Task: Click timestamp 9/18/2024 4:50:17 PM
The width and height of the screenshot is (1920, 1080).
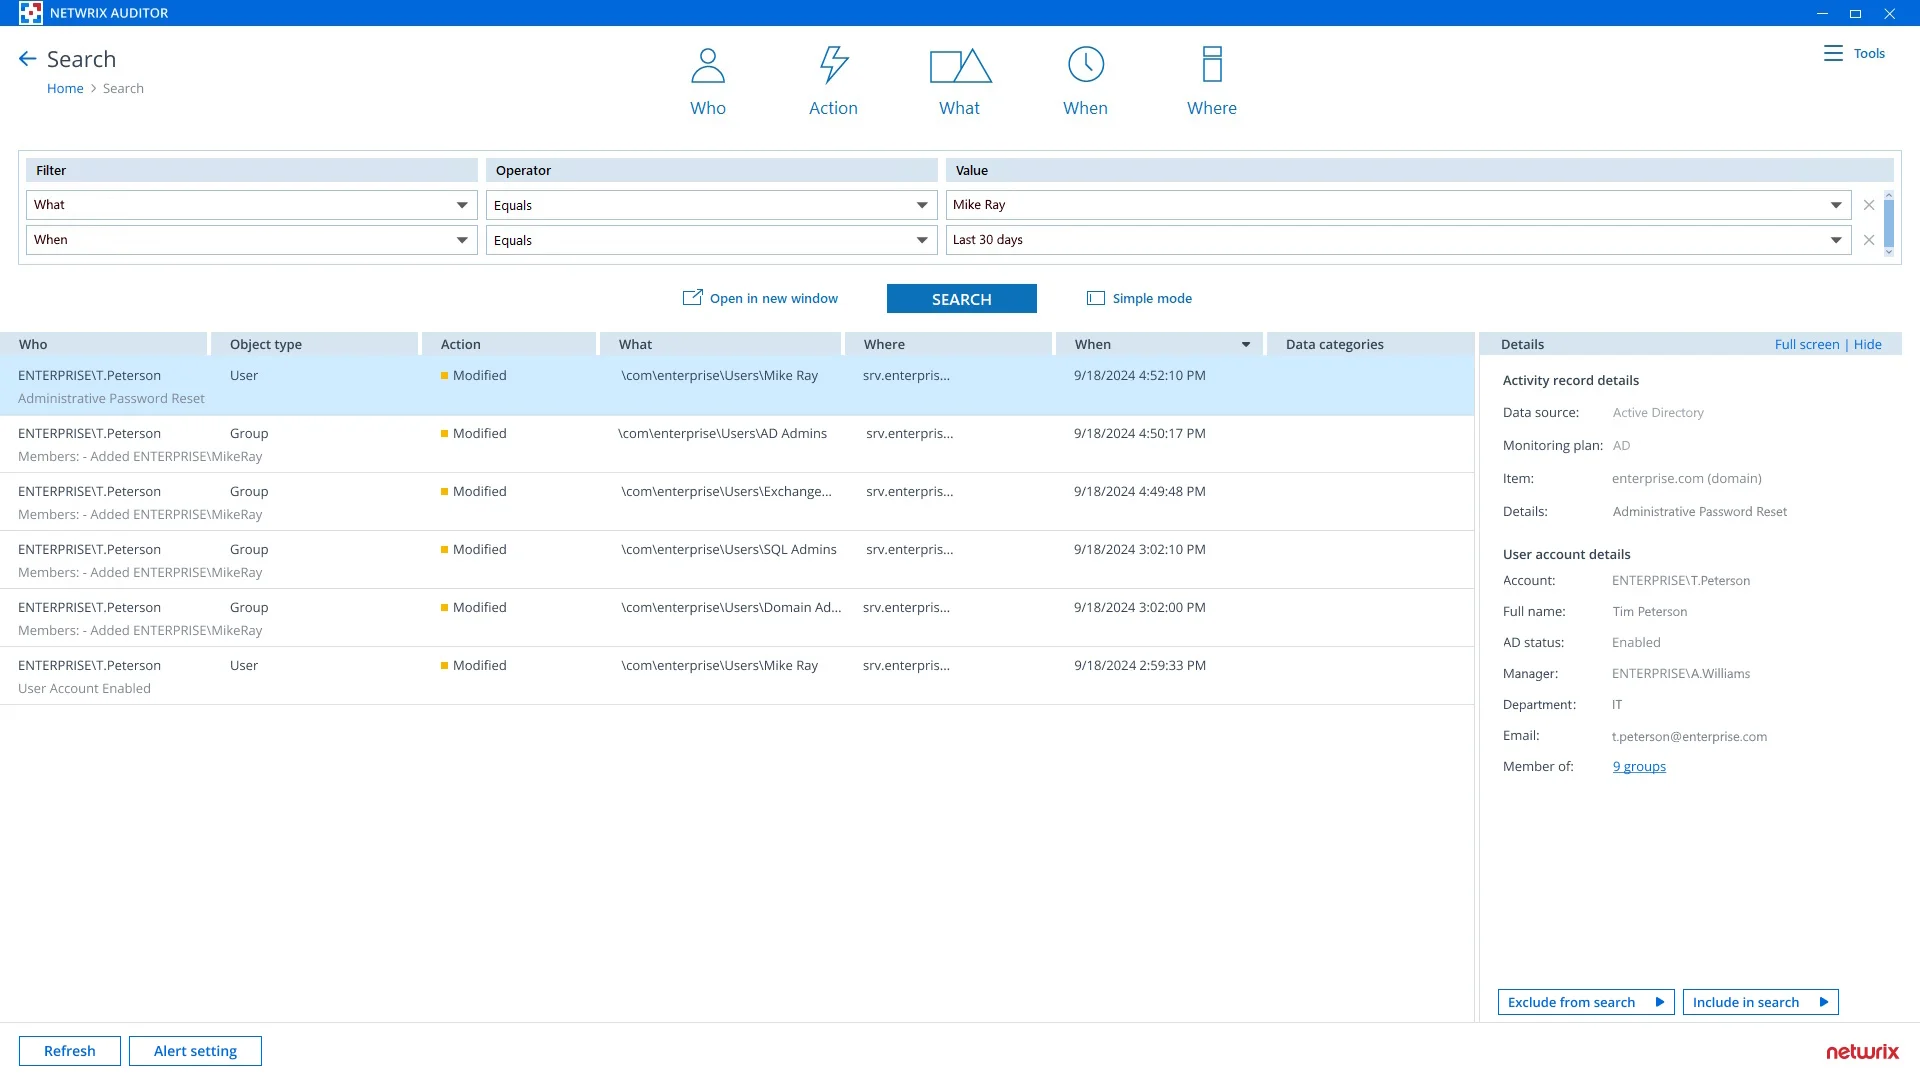Action: (1140, 434)
